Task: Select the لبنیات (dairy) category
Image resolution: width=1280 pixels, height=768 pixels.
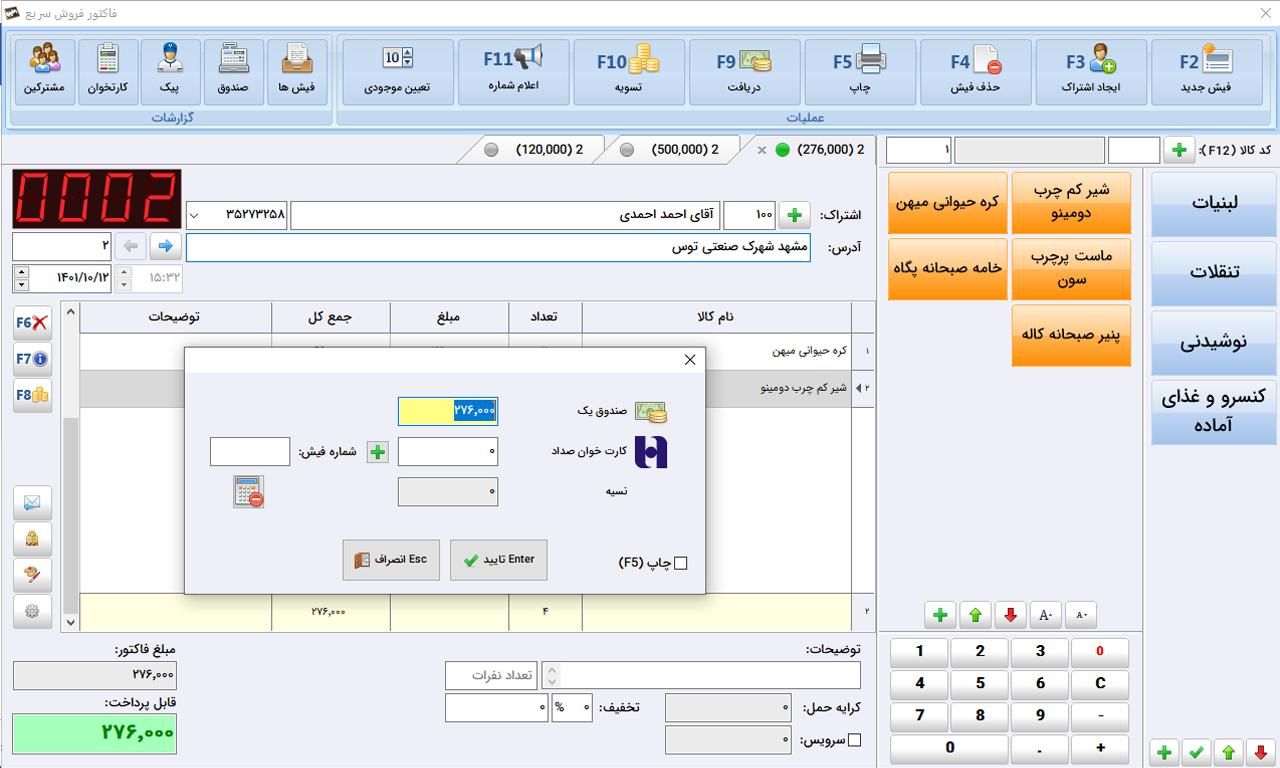Action: (x=1214, y=203)
